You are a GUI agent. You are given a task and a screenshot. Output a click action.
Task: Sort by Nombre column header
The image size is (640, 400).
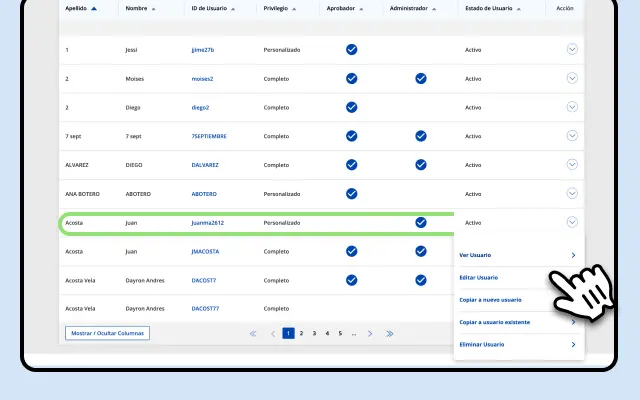pyautogui.click(x=140, y=8)
